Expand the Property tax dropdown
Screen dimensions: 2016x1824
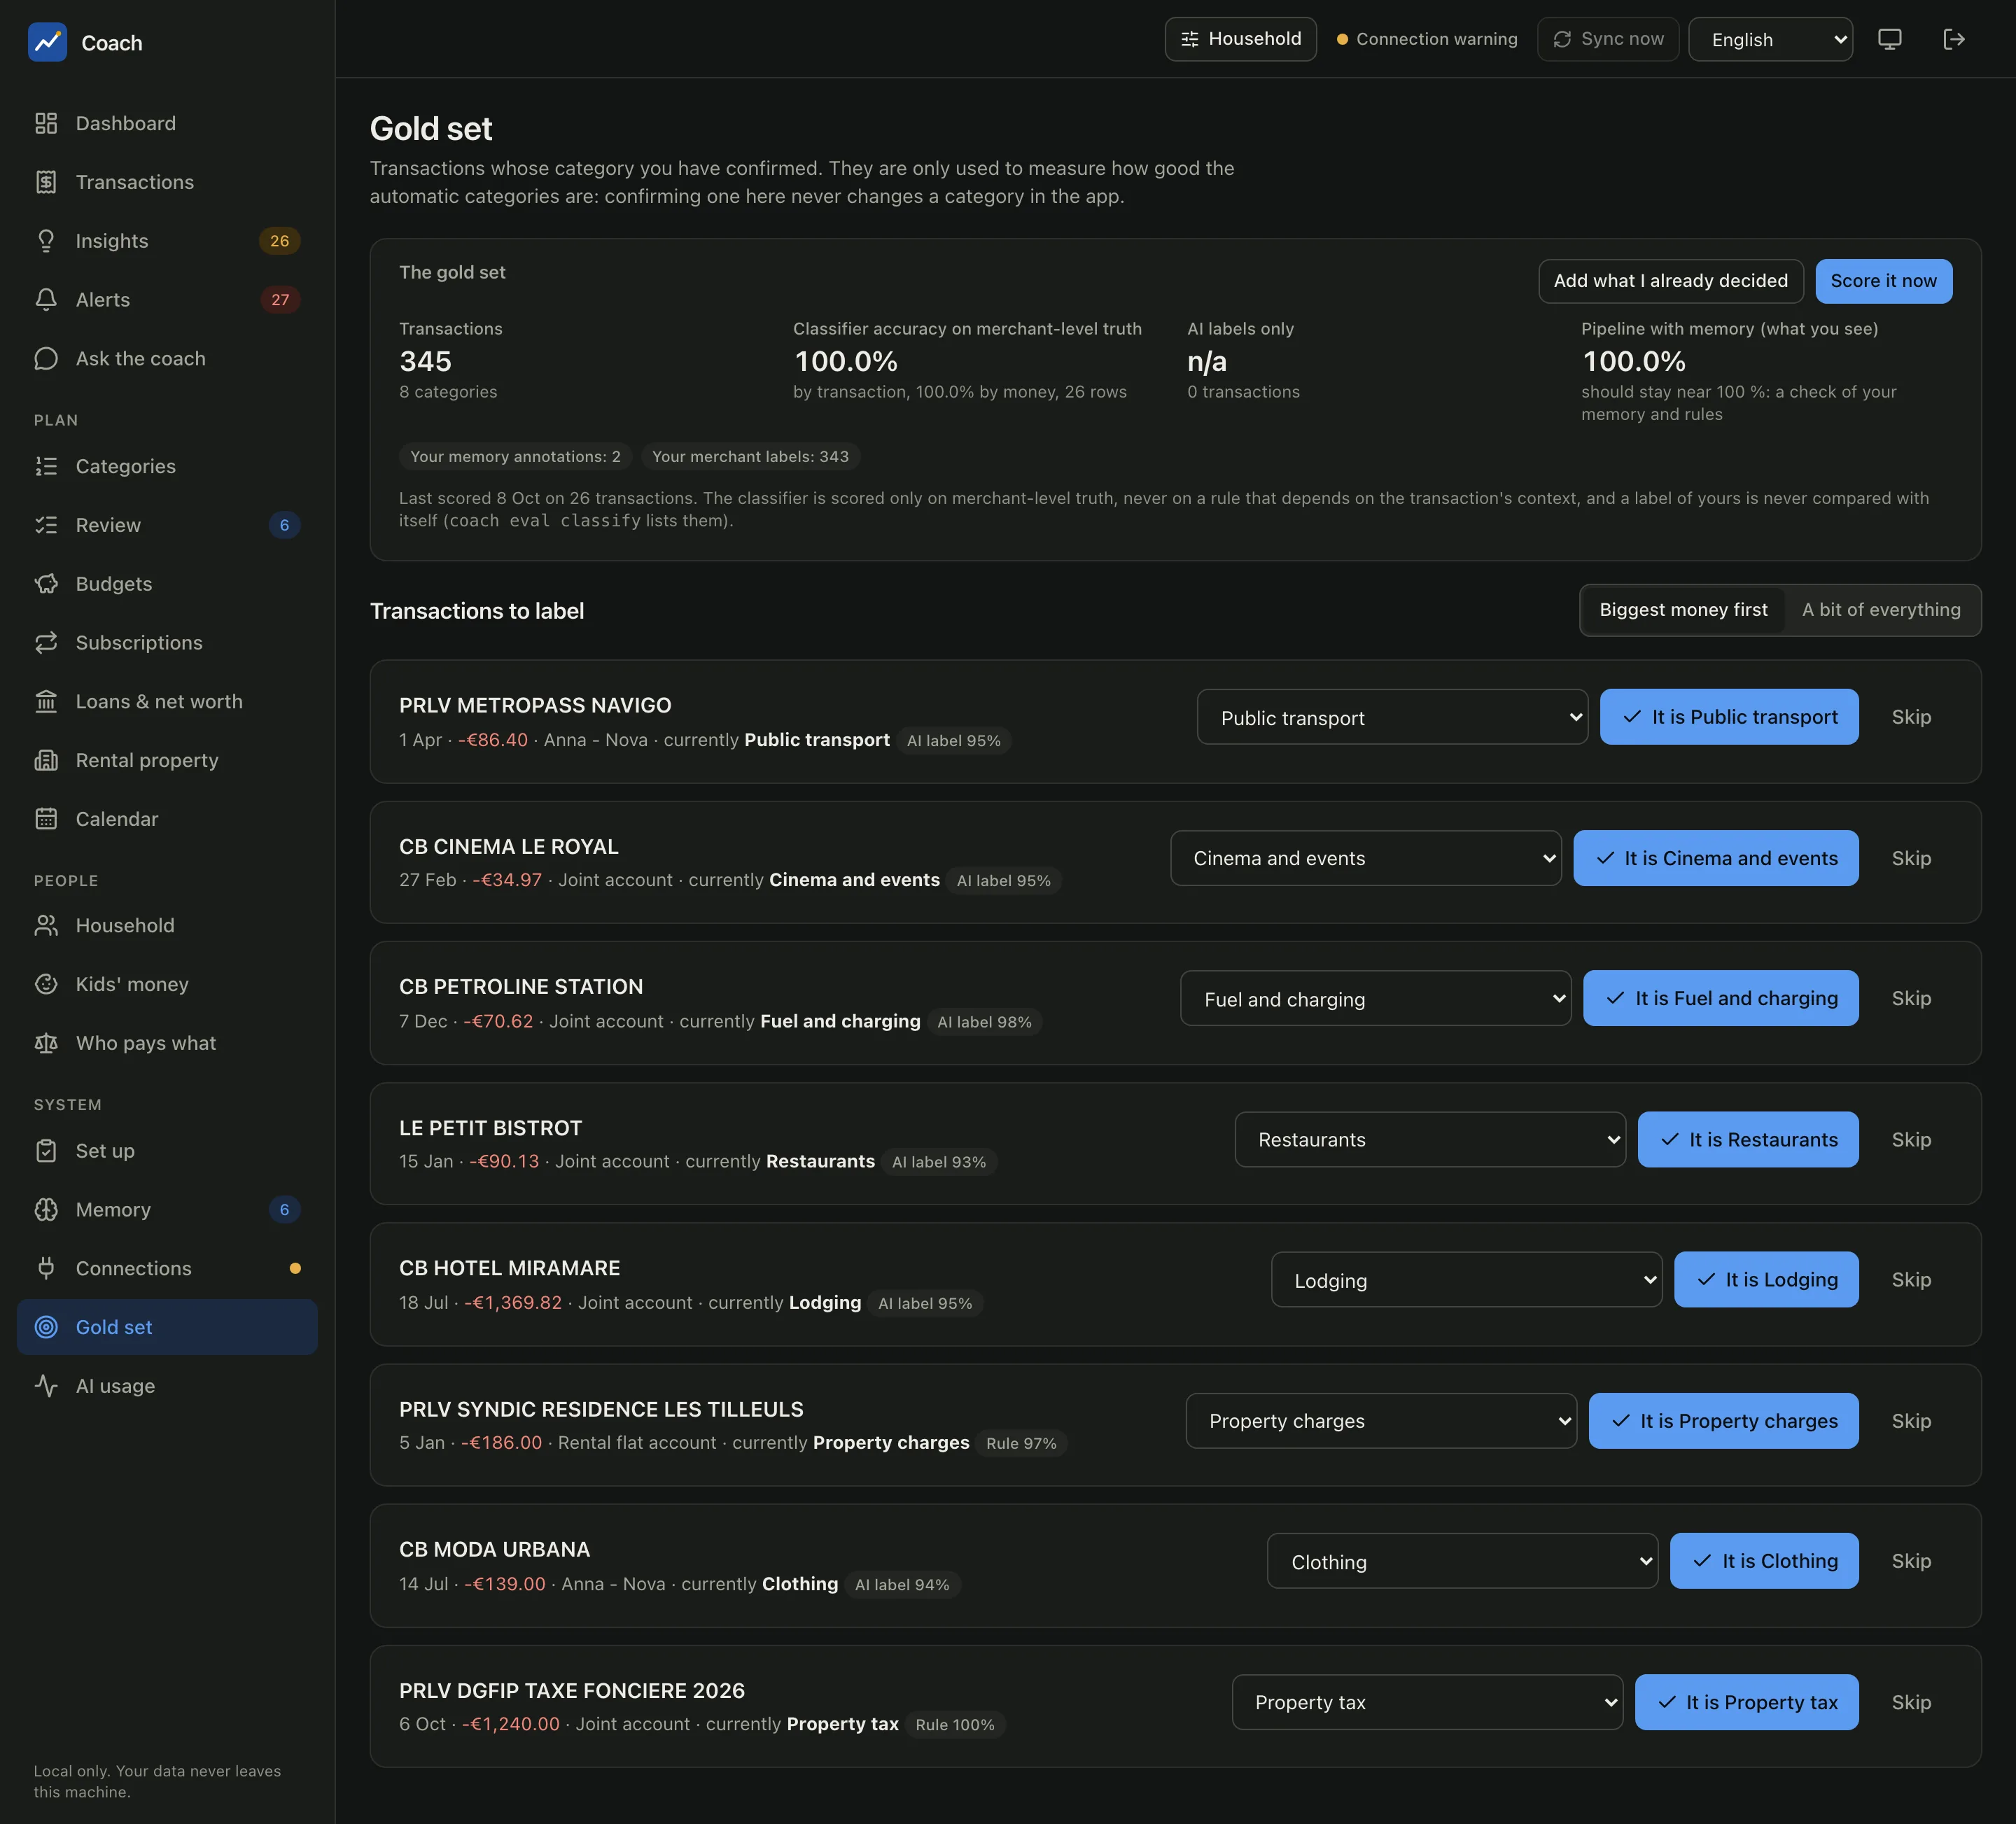1427,1702
